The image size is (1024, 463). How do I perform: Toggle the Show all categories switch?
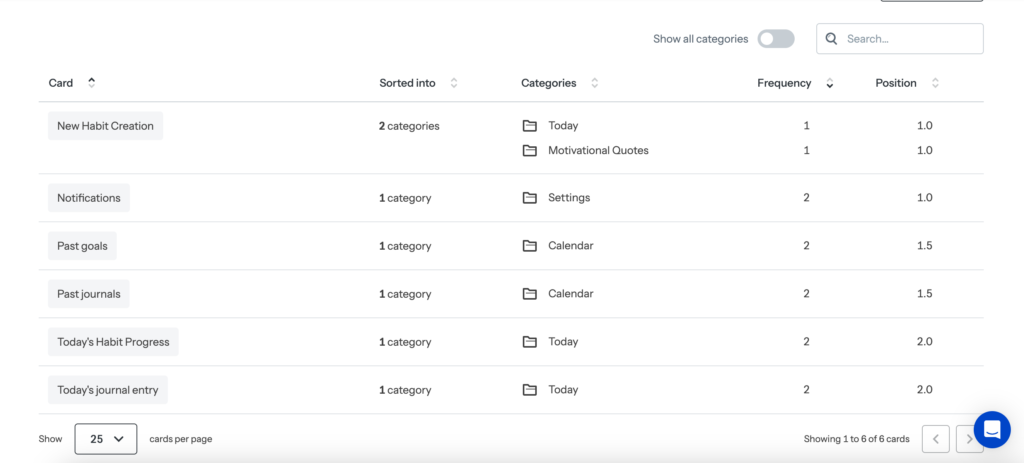pyautogui.click(x=775, y=39)
